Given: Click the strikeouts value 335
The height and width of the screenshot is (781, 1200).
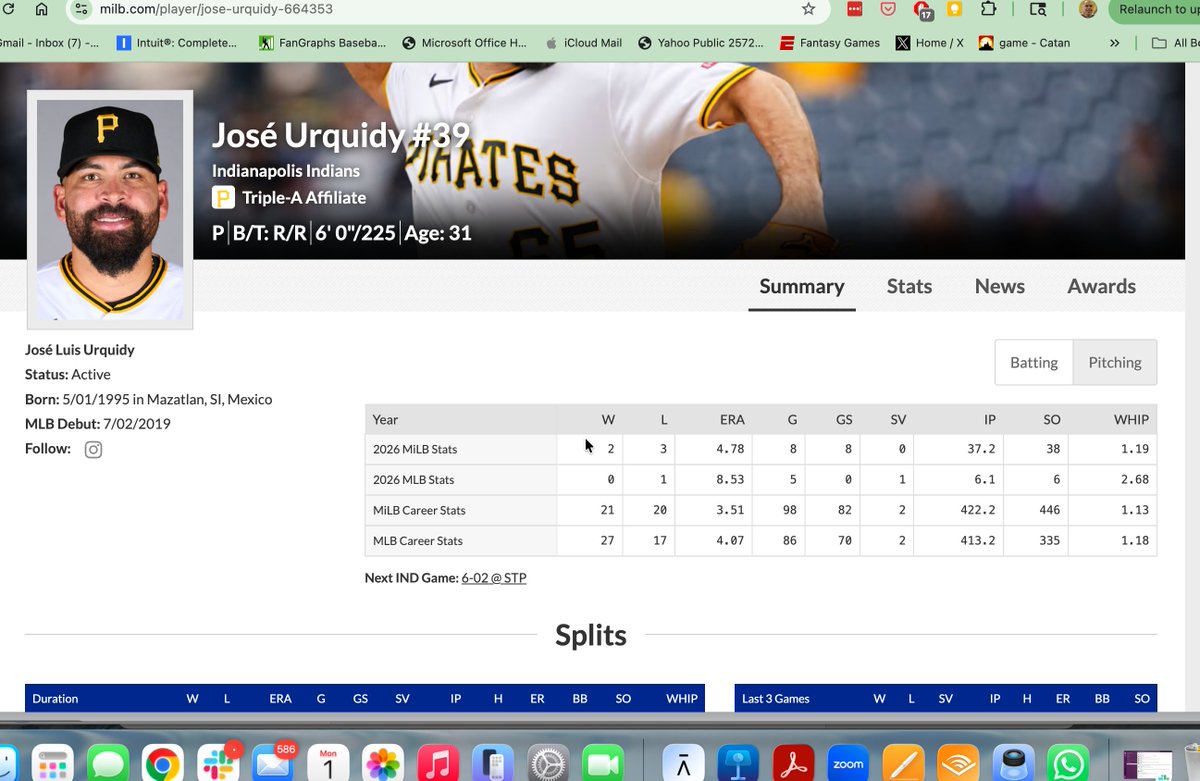Looking at the screenshot, I should (1049, 541).
